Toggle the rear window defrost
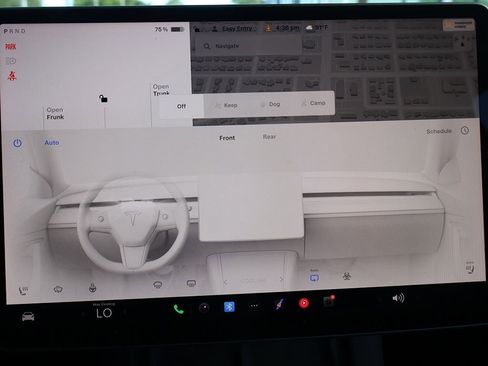The width and height of the screenshot is (488, 366). click(x=191, y=284)
